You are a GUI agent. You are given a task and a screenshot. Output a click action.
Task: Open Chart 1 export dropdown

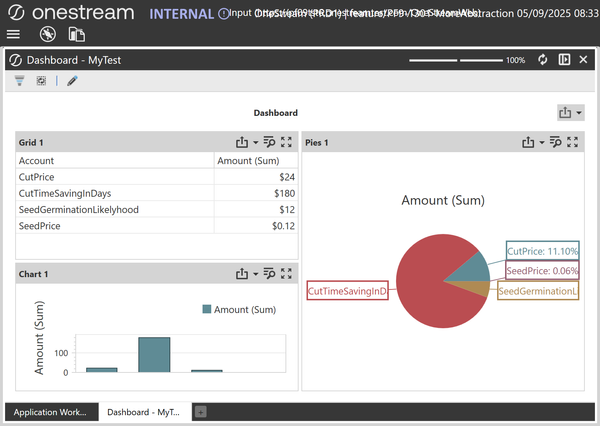[x=246, y=273]
